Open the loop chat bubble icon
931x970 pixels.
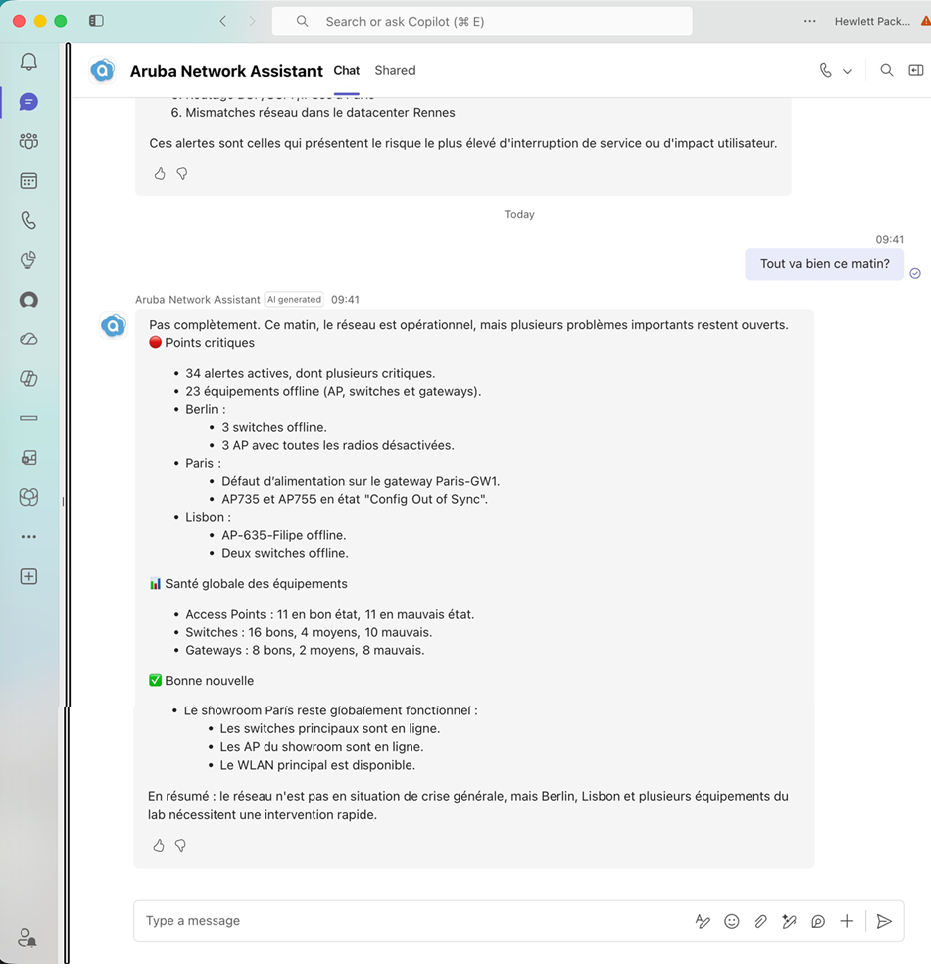[818, 921]
